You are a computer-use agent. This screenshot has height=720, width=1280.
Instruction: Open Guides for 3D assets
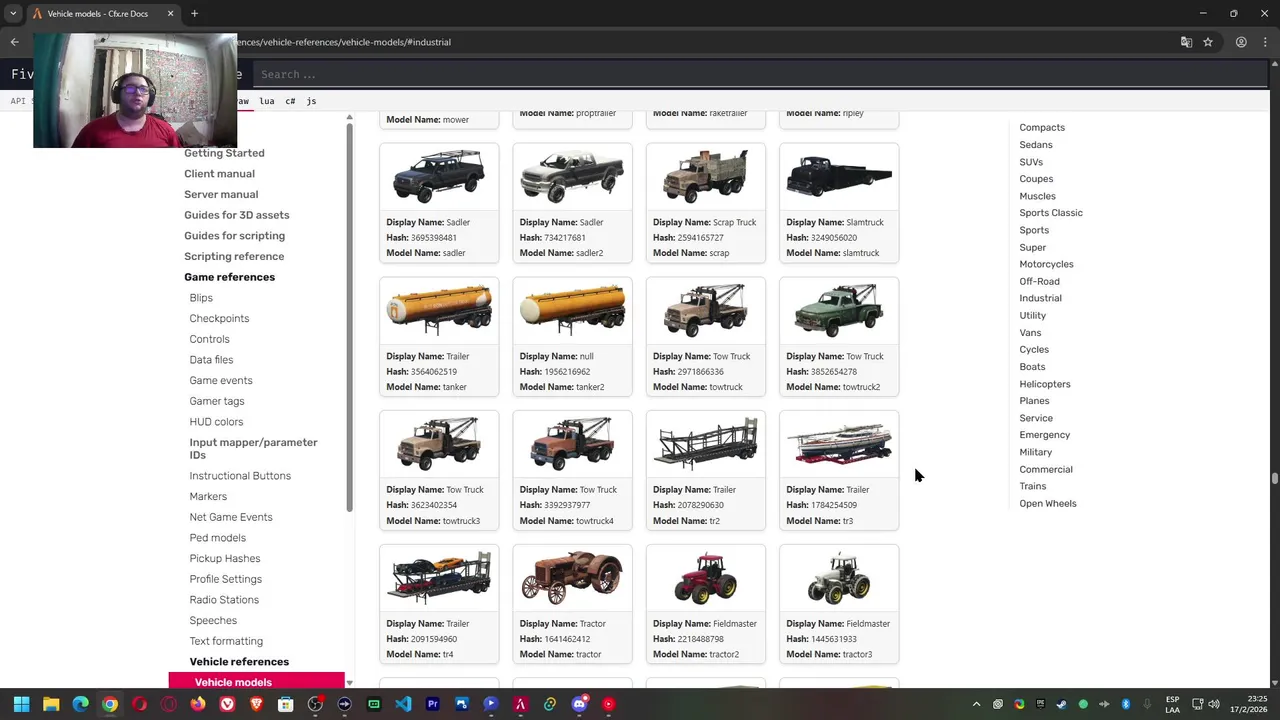coord(237,215)
